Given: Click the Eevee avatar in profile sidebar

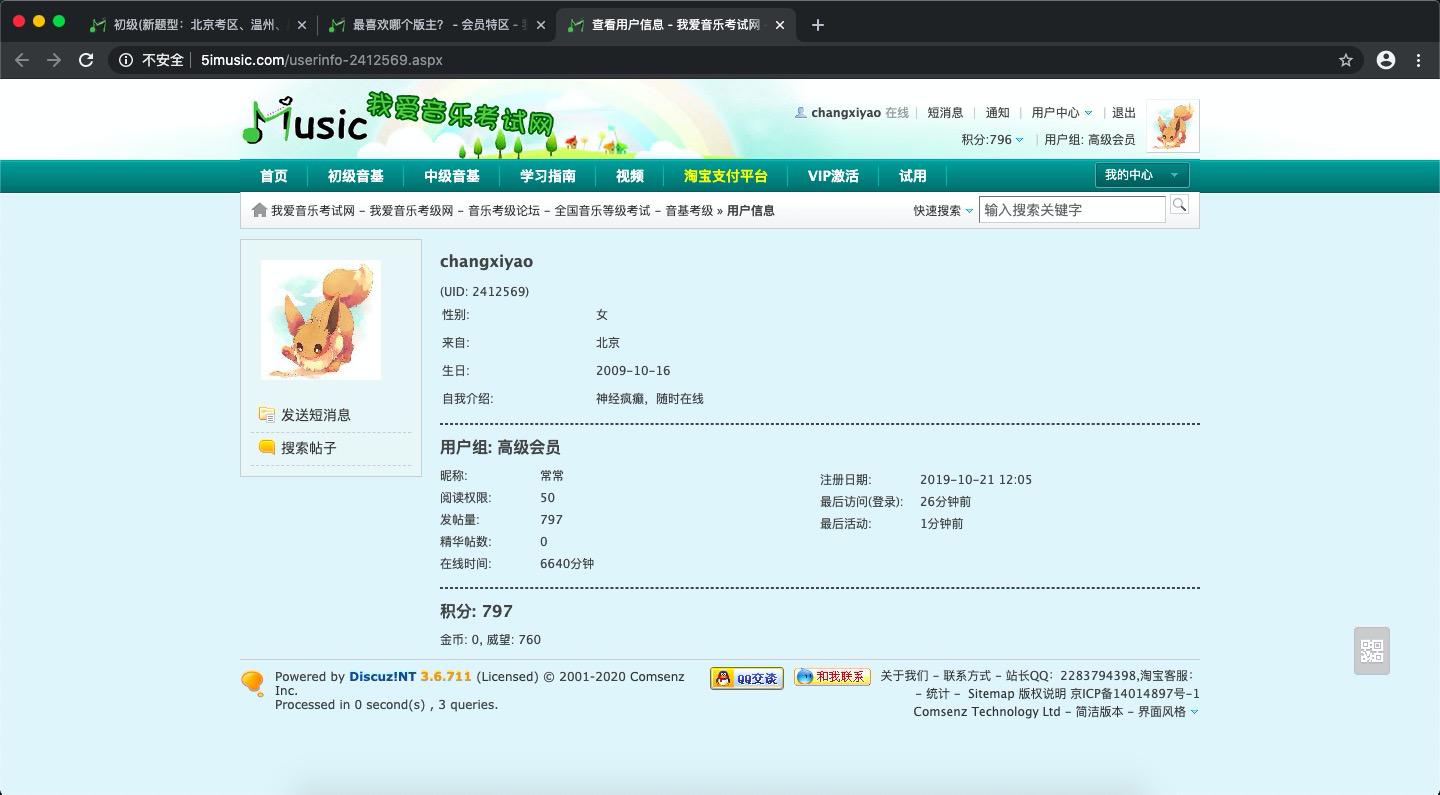Looking at the screenshot, I should tap(320, 320).
